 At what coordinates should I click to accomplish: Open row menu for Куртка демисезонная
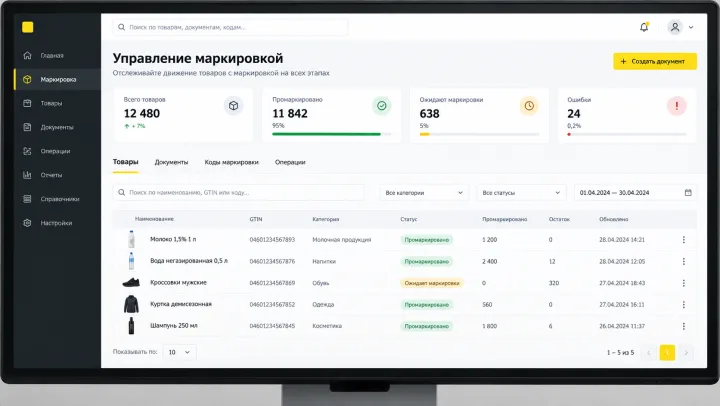684,304
